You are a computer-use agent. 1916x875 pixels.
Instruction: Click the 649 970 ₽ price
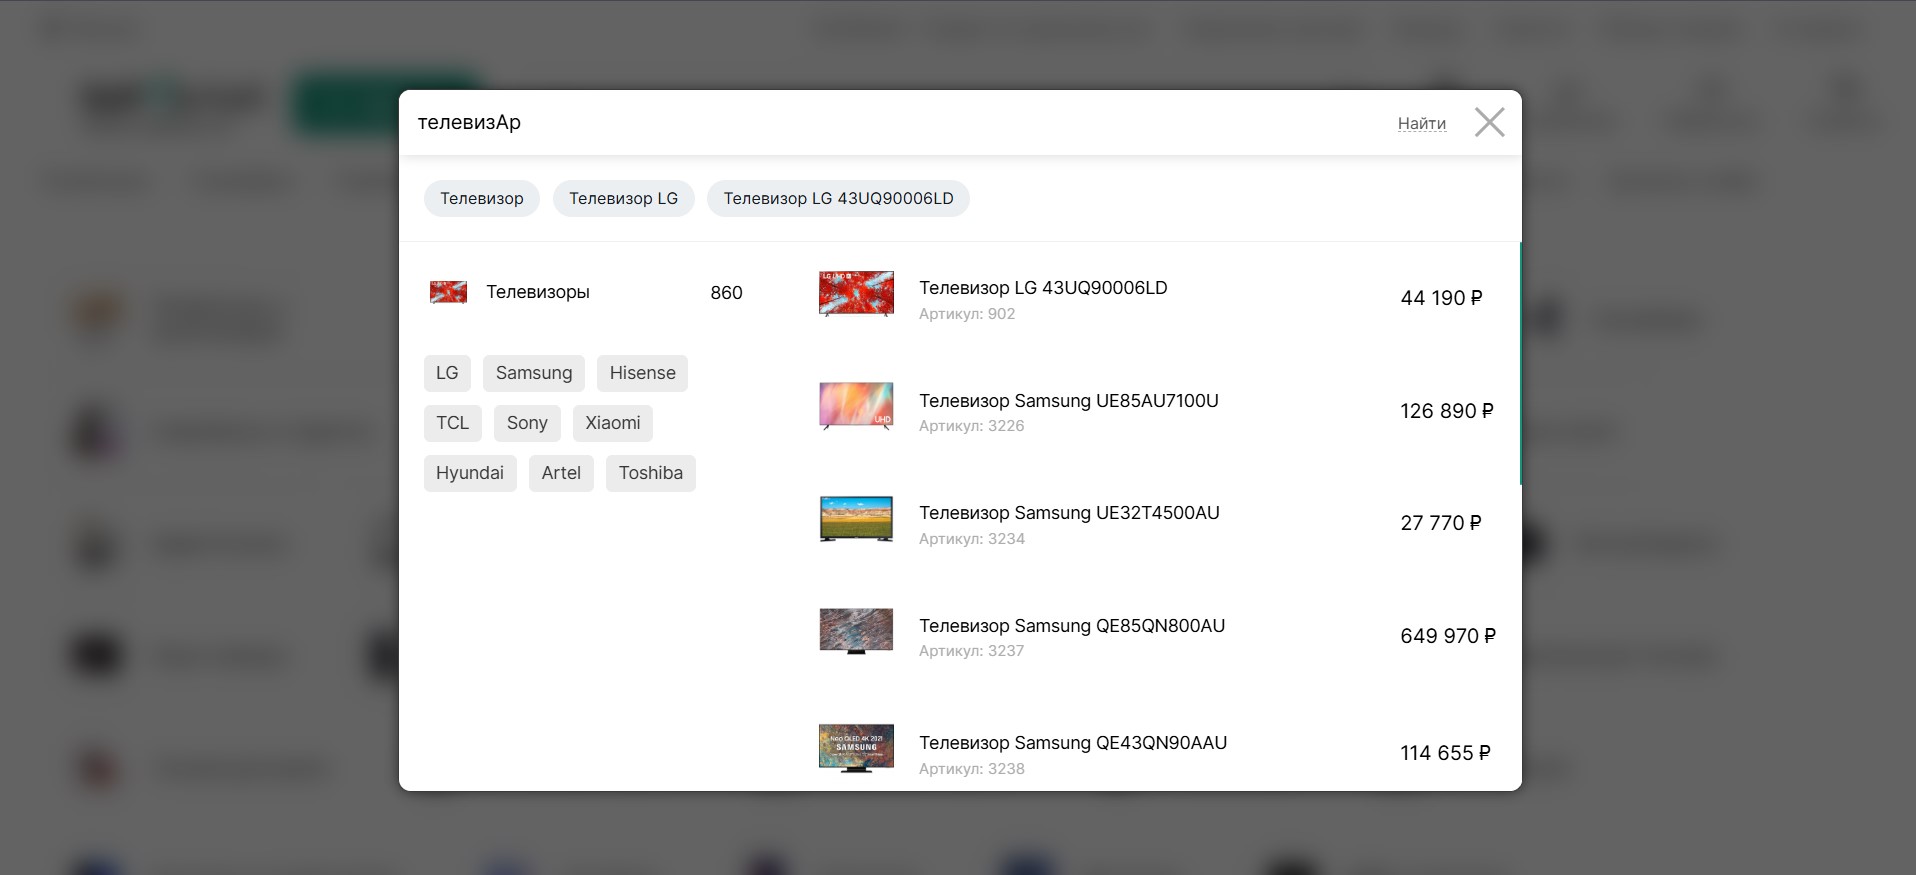pos(1448,636)
